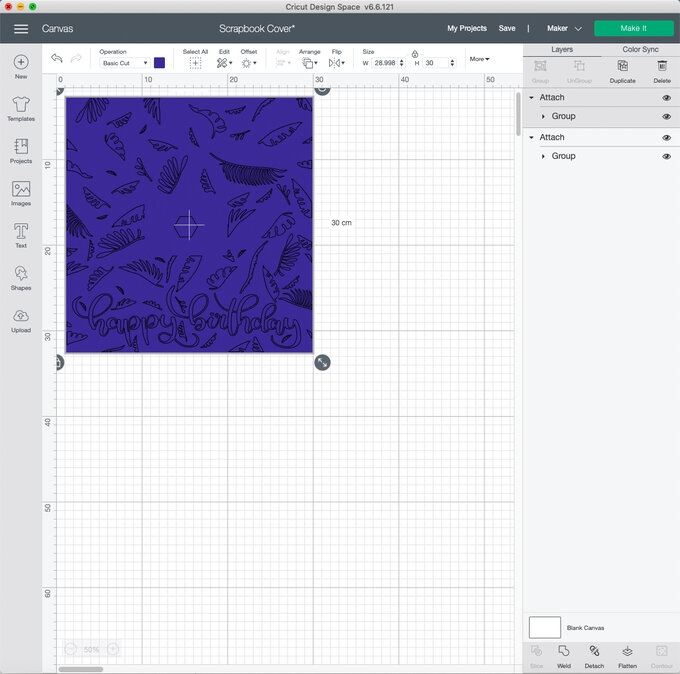680x674 pixels.
Task: Zoom in the canvas
Action: [x=113, y=649]
